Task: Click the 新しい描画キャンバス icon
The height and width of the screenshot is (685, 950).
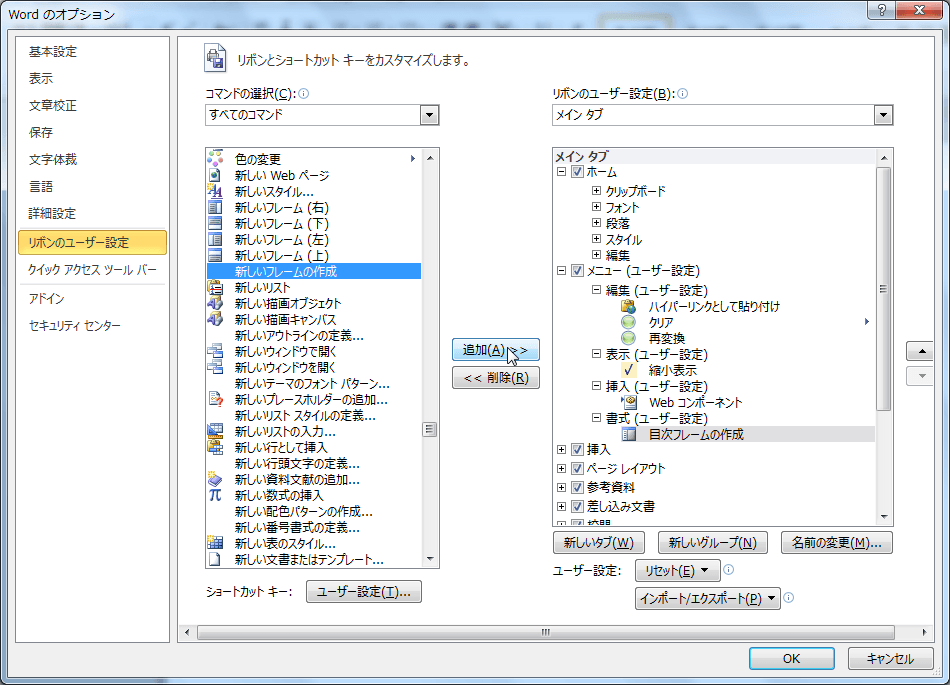Action: point(215,319)
